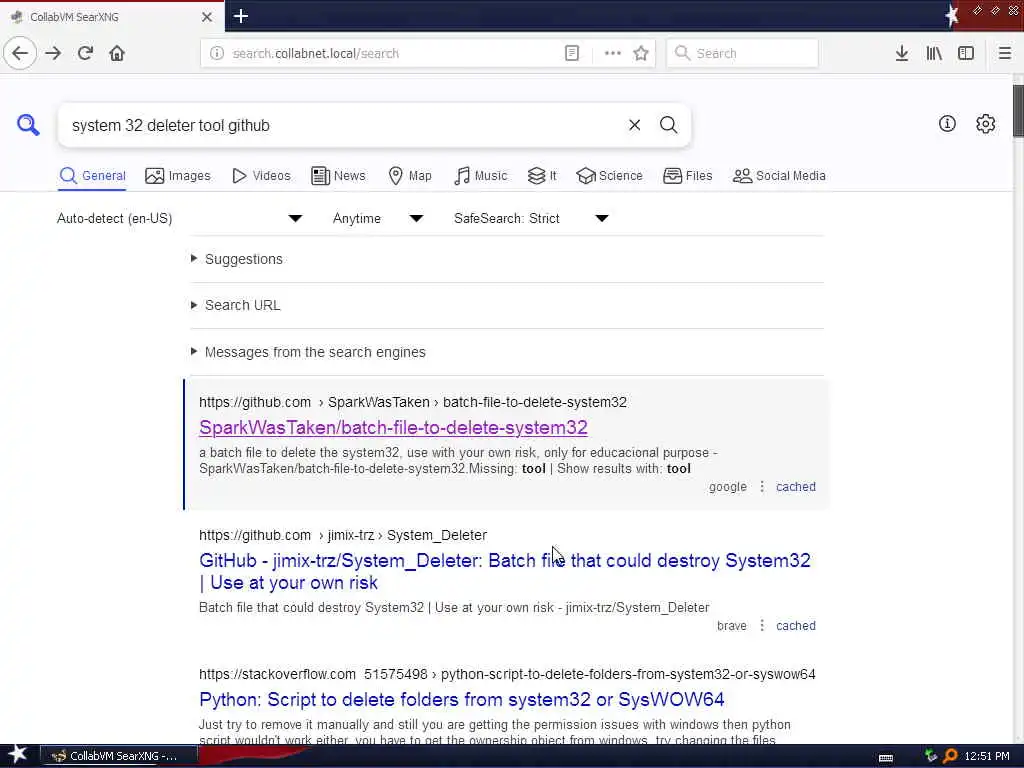Open cached link for jimix-trz result
The height and width of the screenshot is (768, 1024).
pos(795,626)
